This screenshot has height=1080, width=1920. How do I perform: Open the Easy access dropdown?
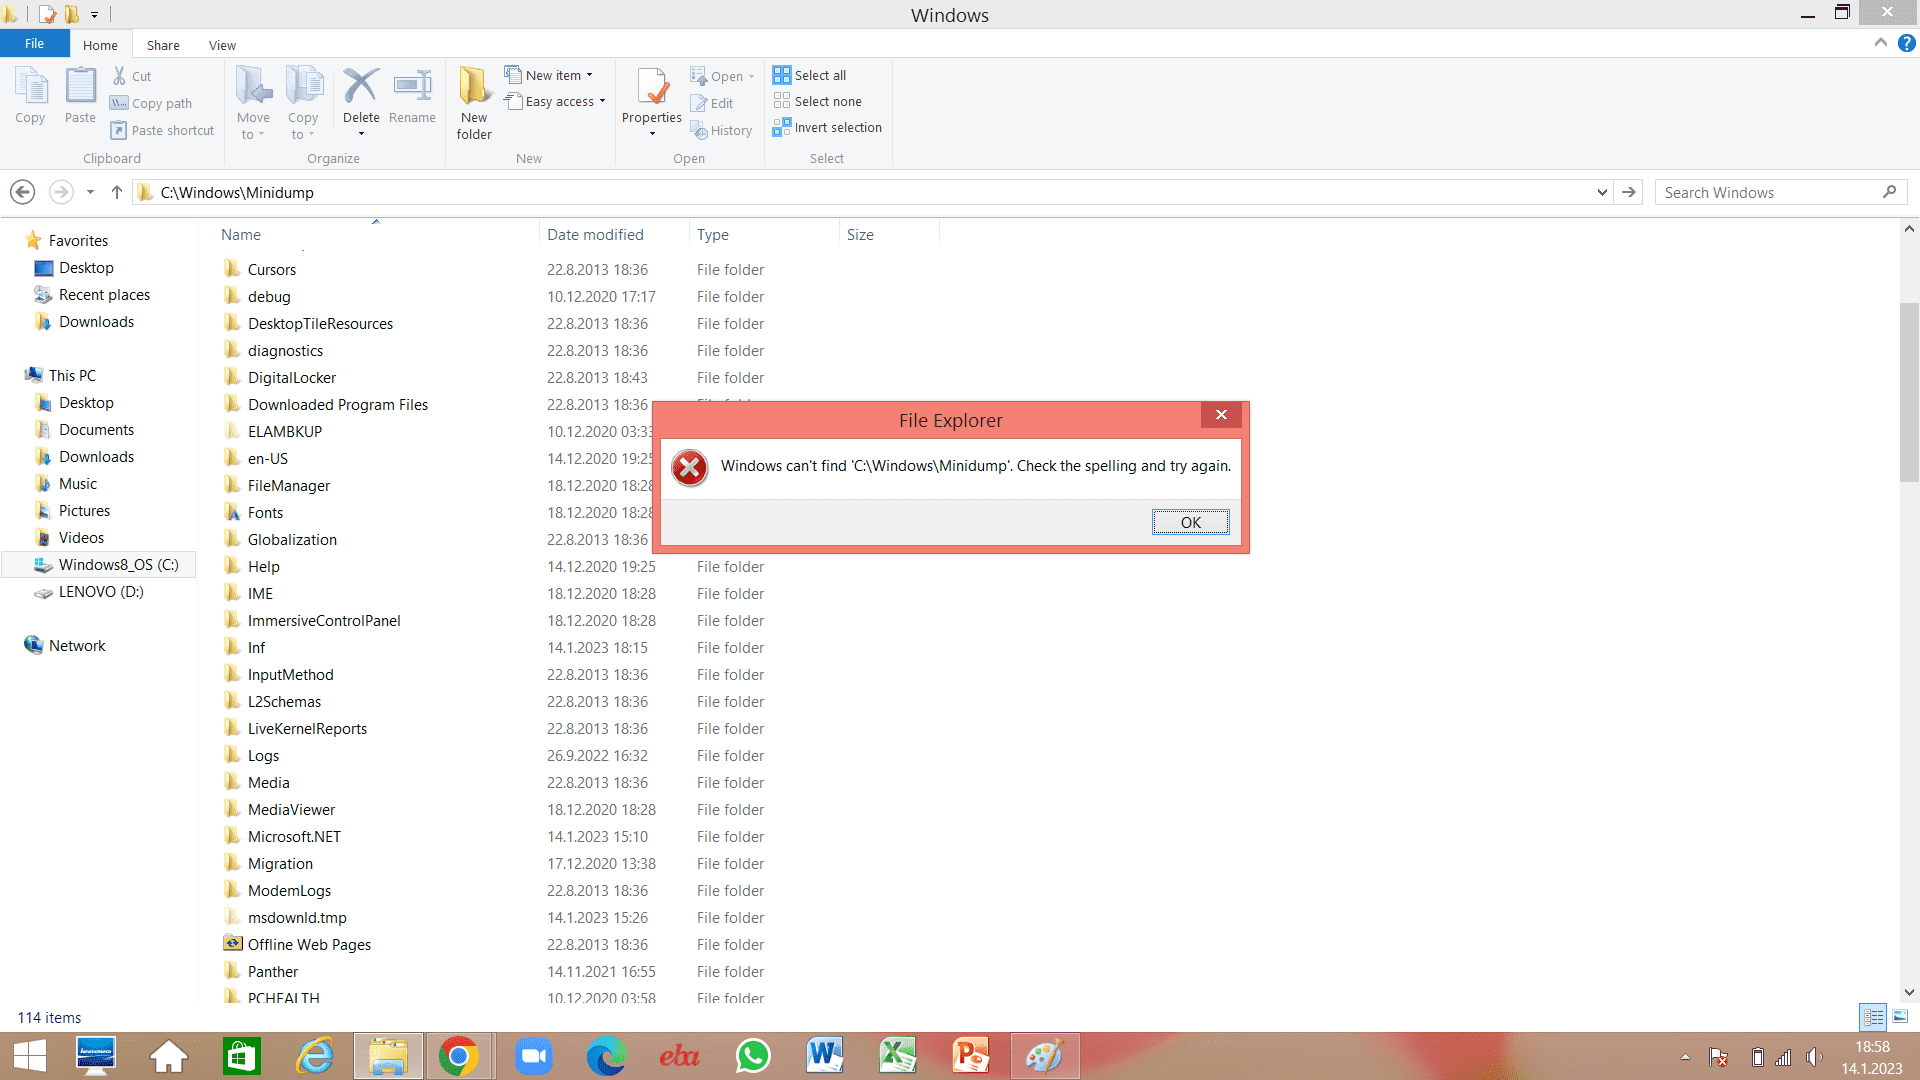[x=556, y=101]
